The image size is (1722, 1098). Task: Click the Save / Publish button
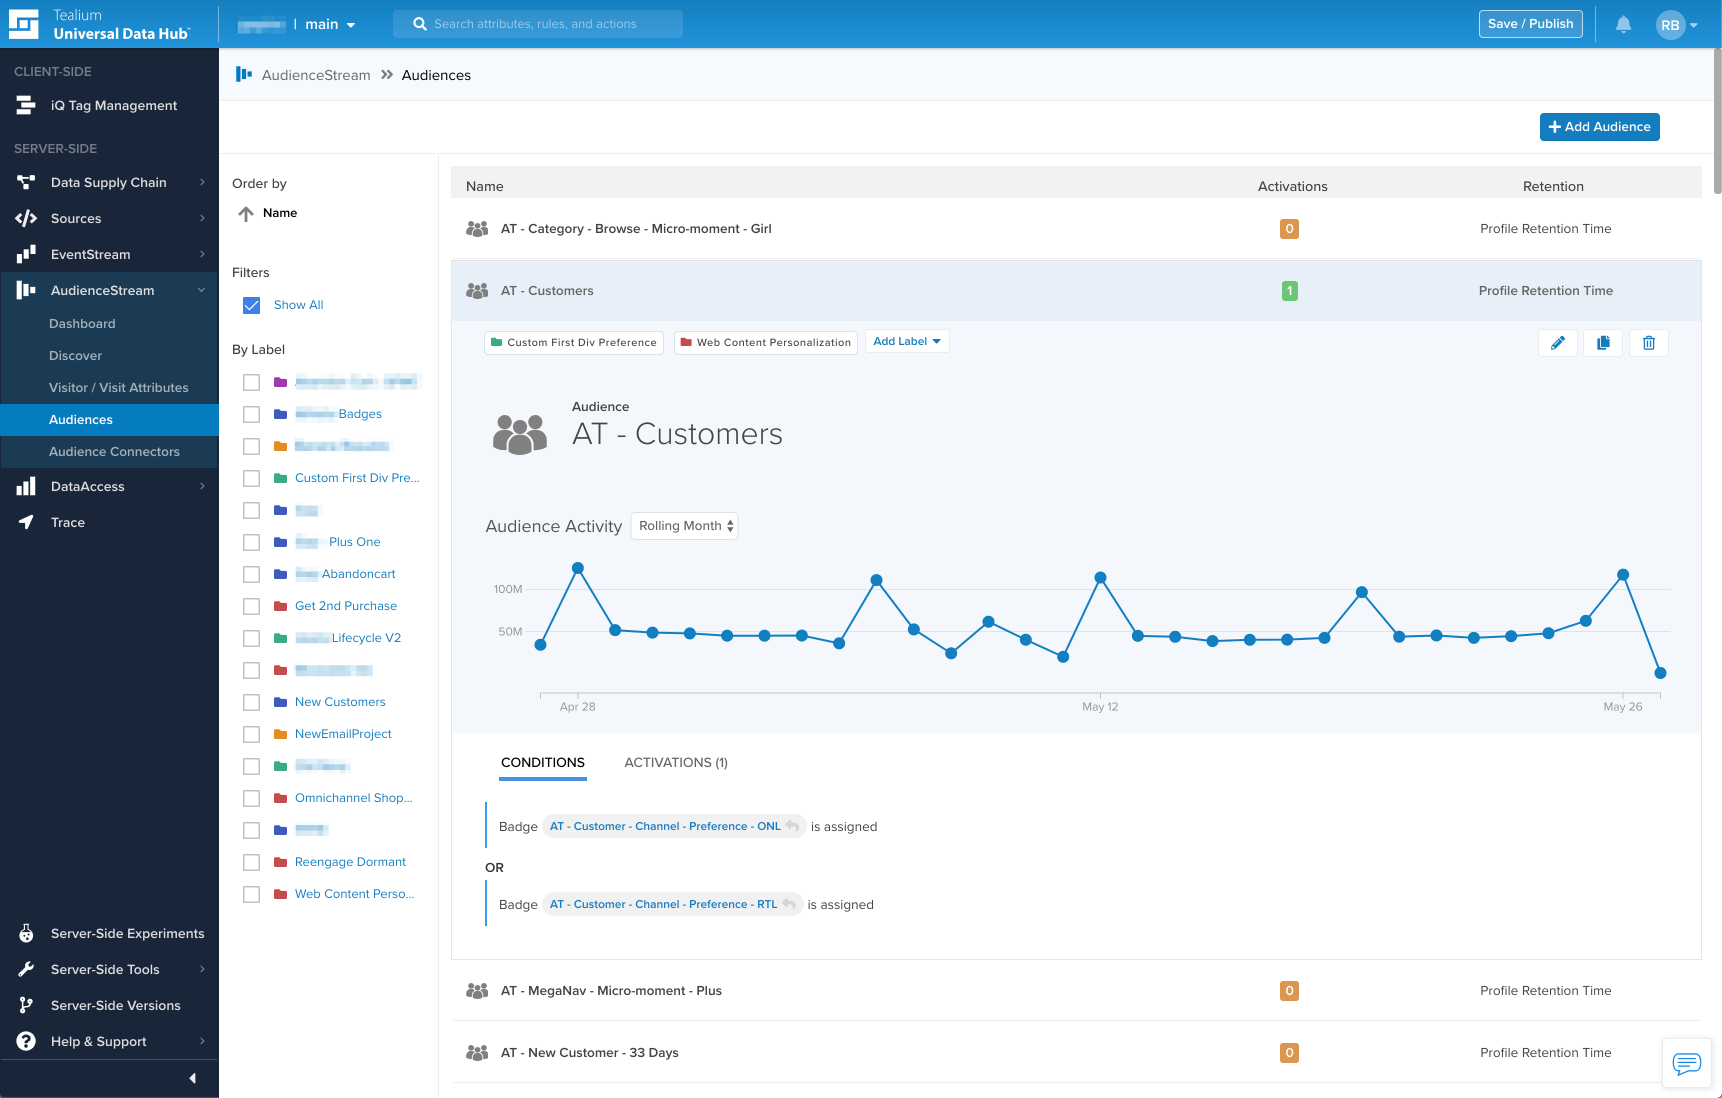click(x=1530, y=23)
